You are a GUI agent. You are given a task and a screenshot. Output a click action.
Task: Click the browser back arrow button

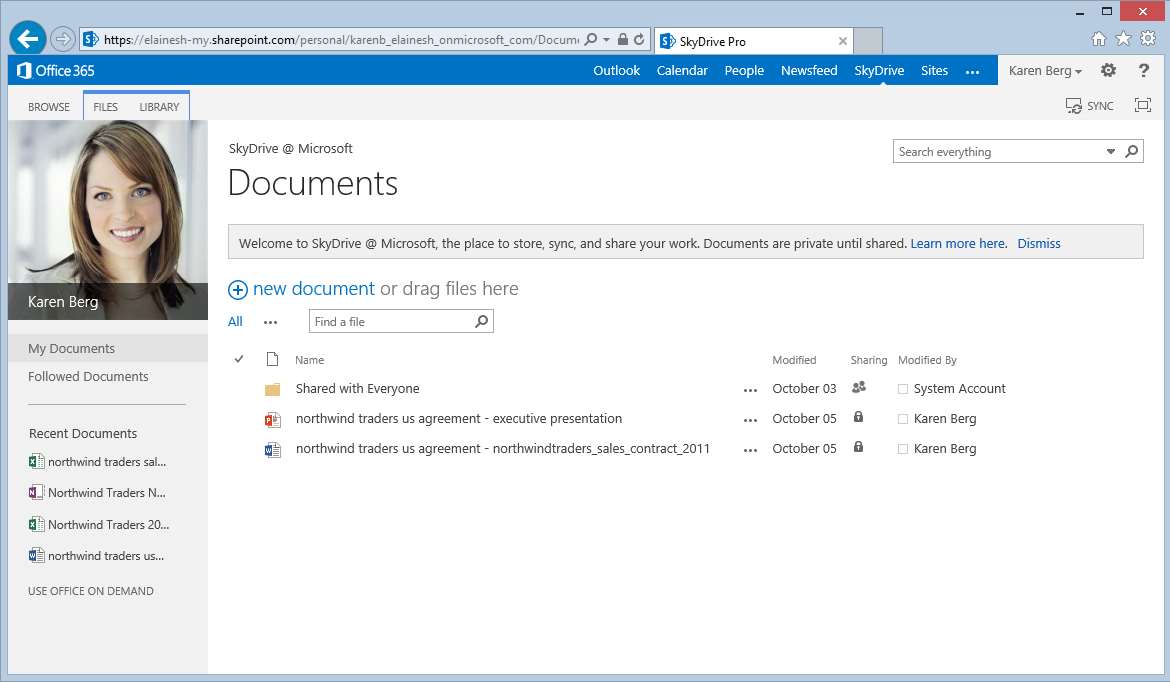pos(28,38)
